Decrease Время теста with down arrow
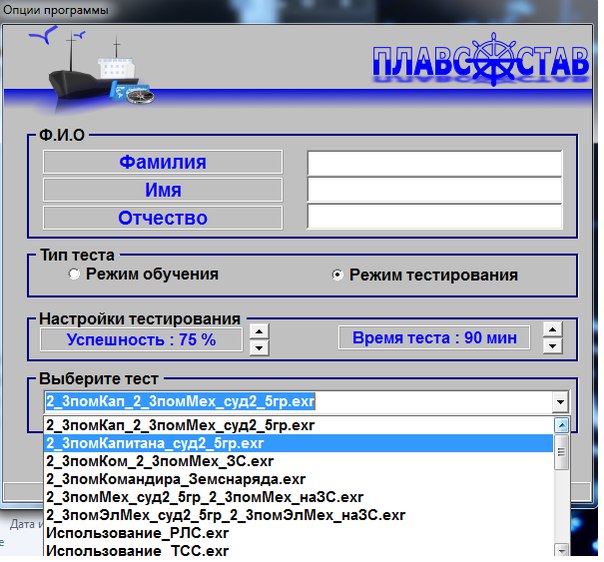 tap(551, 346)
